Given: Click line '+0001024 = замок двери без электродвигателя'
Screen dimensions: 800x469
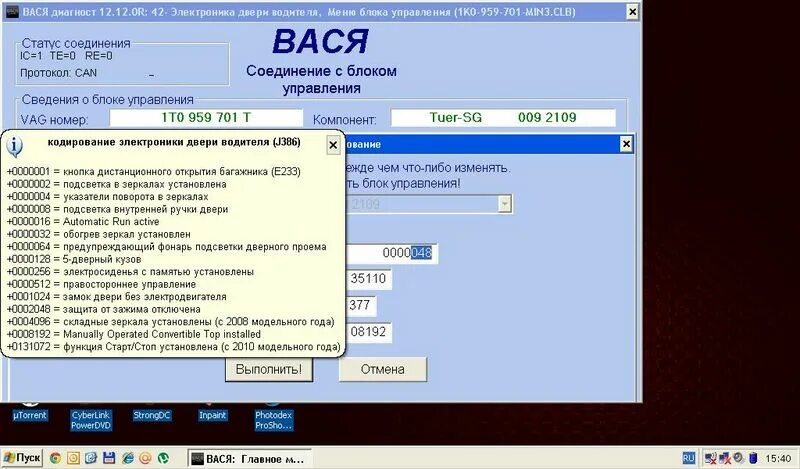Looking at the screenshot, I should pyautogui.click(x=116, y=297).
